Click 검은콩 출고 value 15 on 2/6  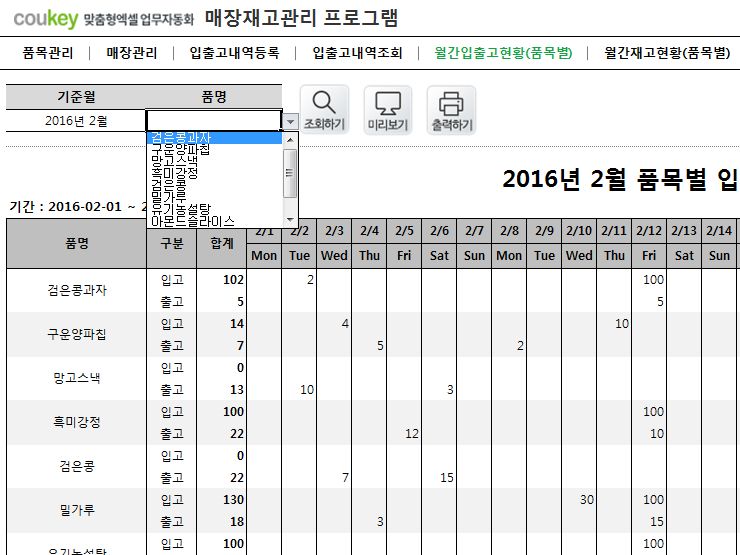point(446,478)
